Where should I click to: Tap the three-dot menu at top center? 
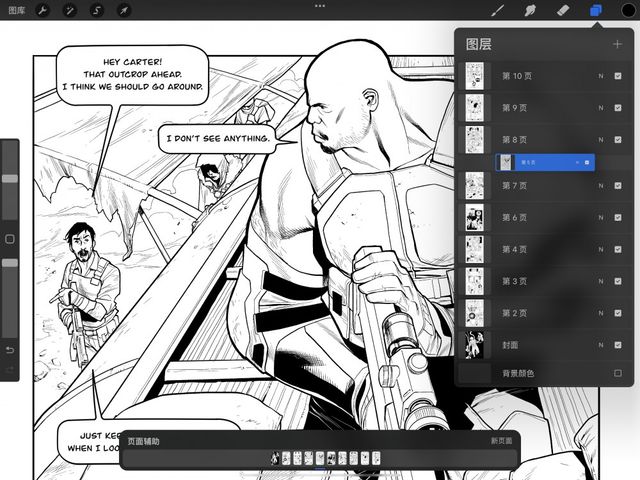[x=320, y=6]
